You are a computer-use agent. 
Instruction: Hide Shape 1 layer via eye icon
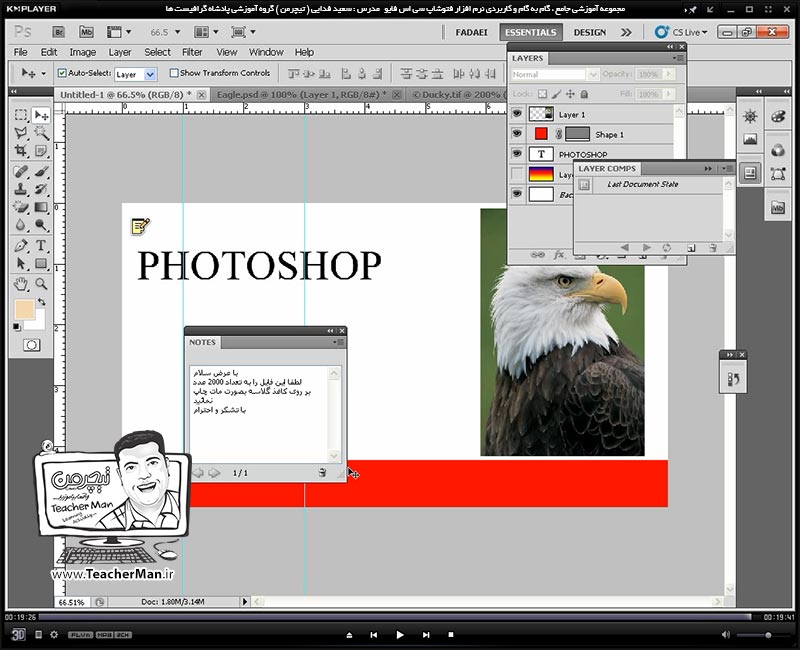click(x=517, y=134)
